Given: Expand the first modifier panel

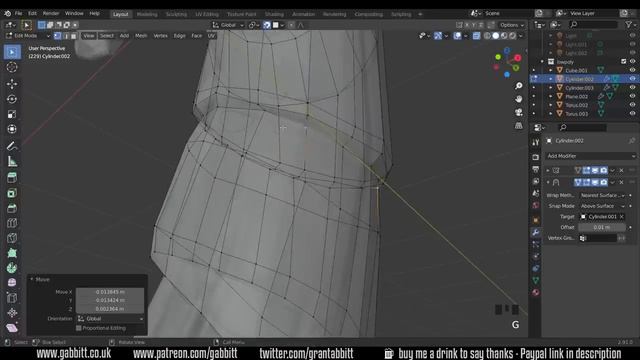Looking at the screenshot, I should tap(548, 170).
